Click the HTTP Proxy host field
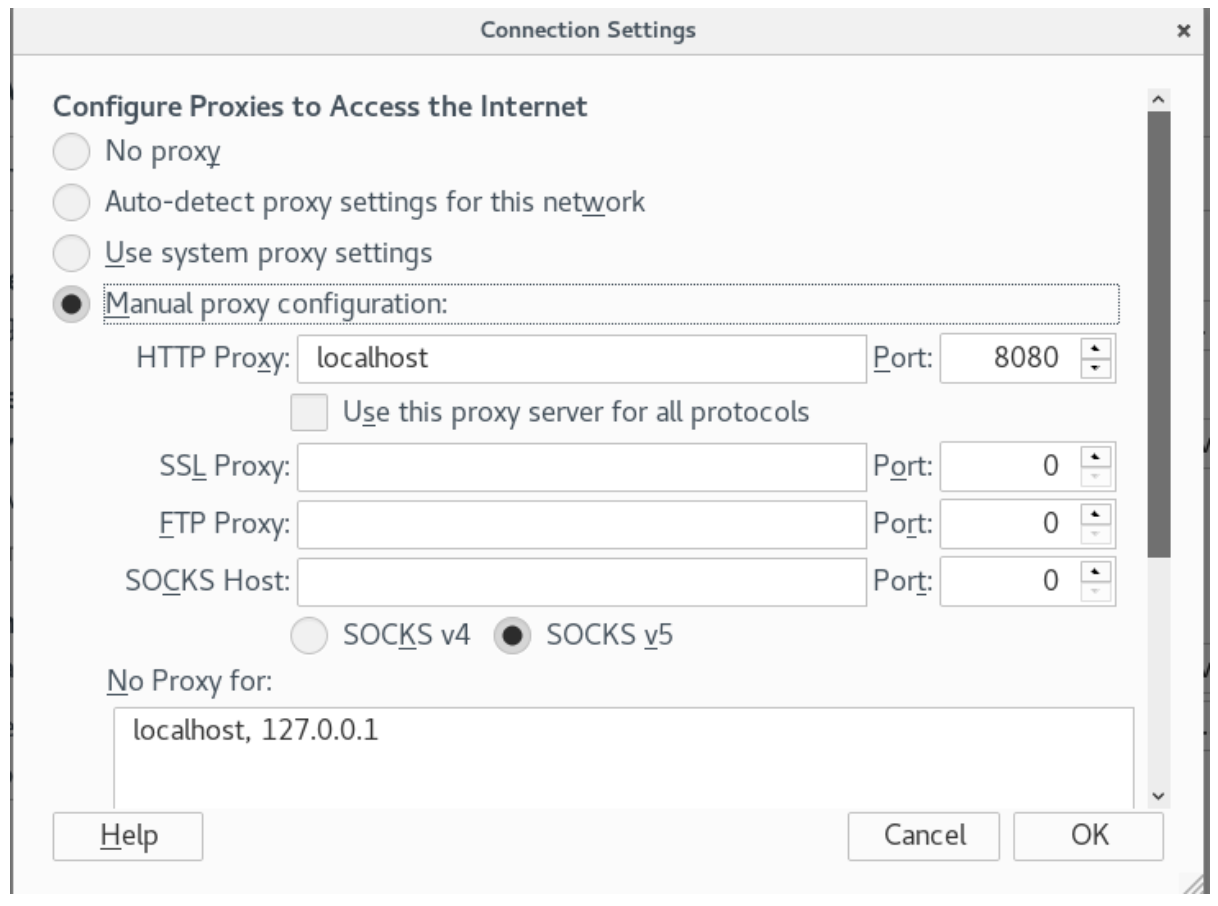 pyautogui.click(x=581, y=358)
